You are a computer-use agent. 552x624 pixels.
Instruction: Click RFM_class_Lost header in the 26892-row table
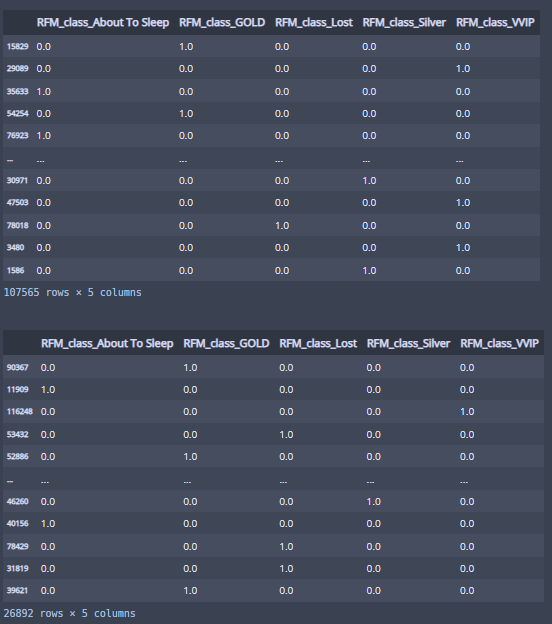tap(318, 343)
